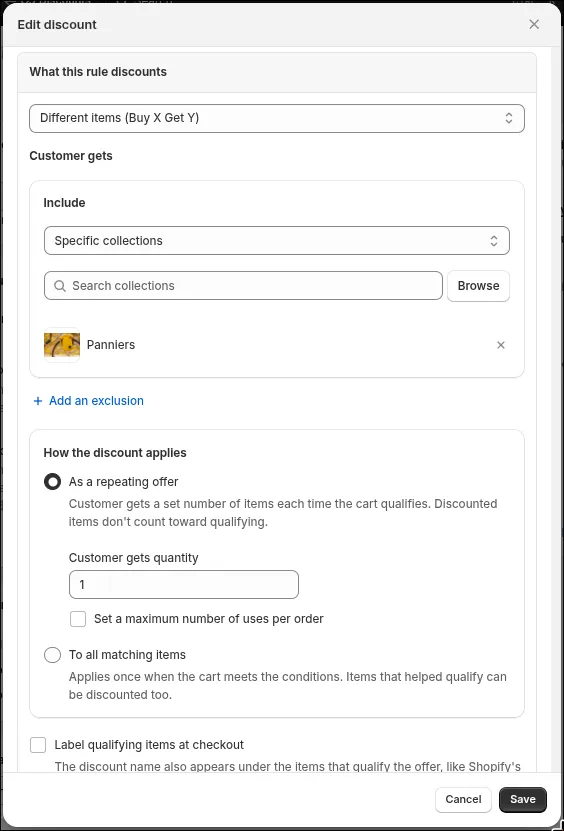Open the Specific collections dropdown

click(x=277, y=241)
